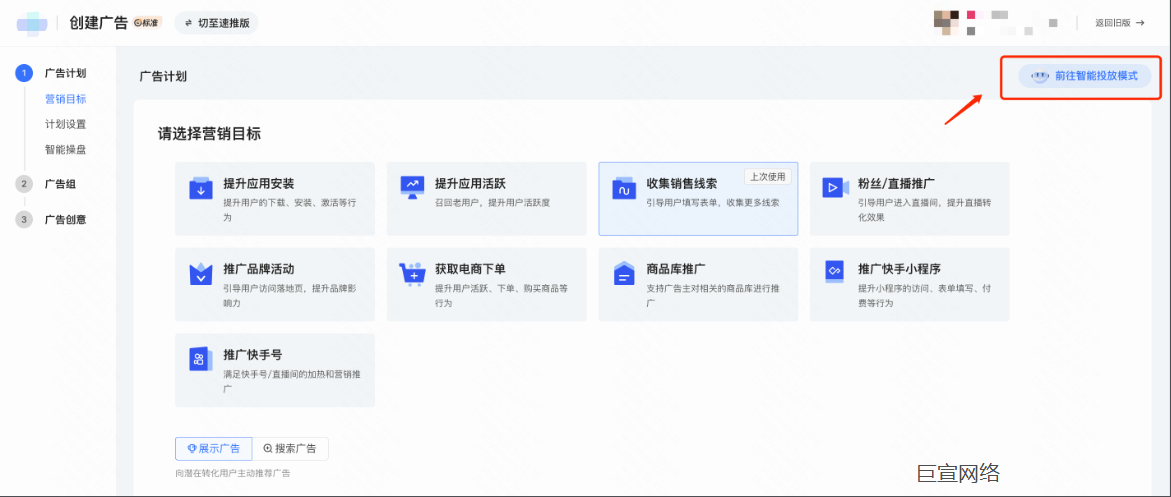Choose 商品库推广 marketing goal card

pyautogui.click(x=698, y=285)
